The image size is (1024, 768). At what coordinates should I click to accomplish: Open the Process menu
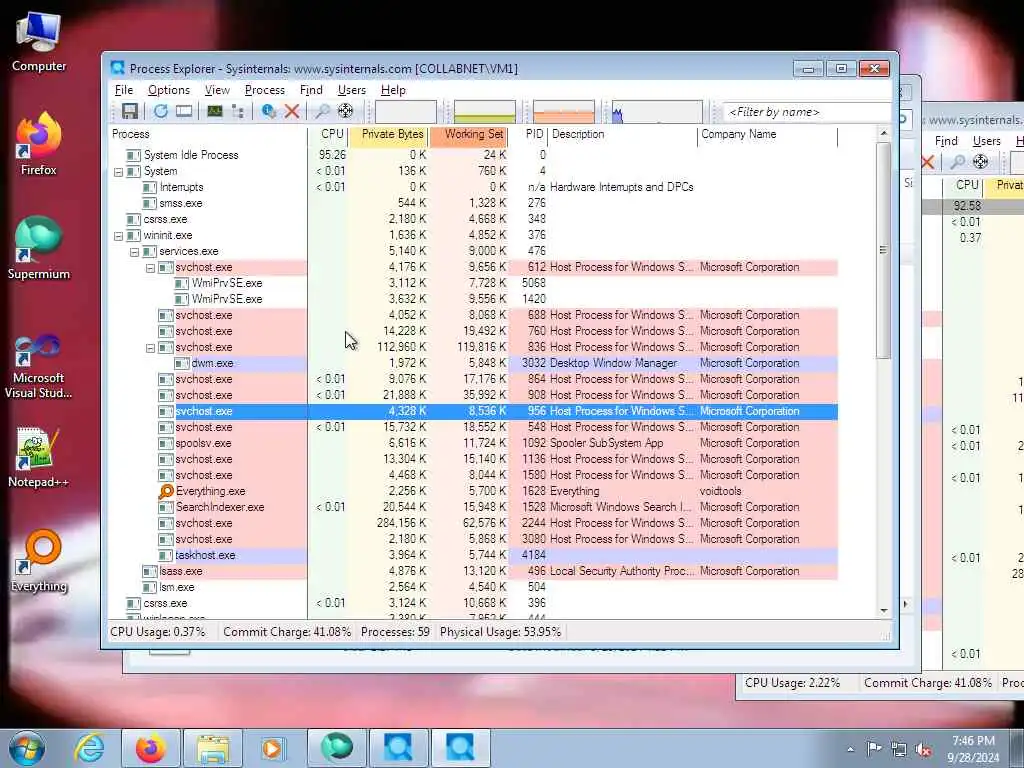[264, 90]
